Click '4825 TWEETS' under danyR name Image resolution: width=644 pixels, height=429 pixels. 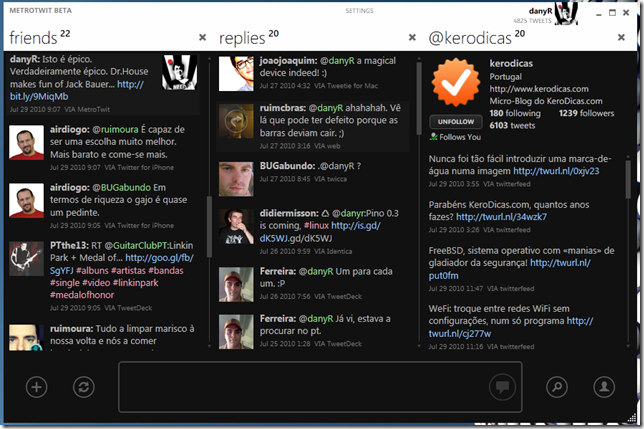pos(532,21)
